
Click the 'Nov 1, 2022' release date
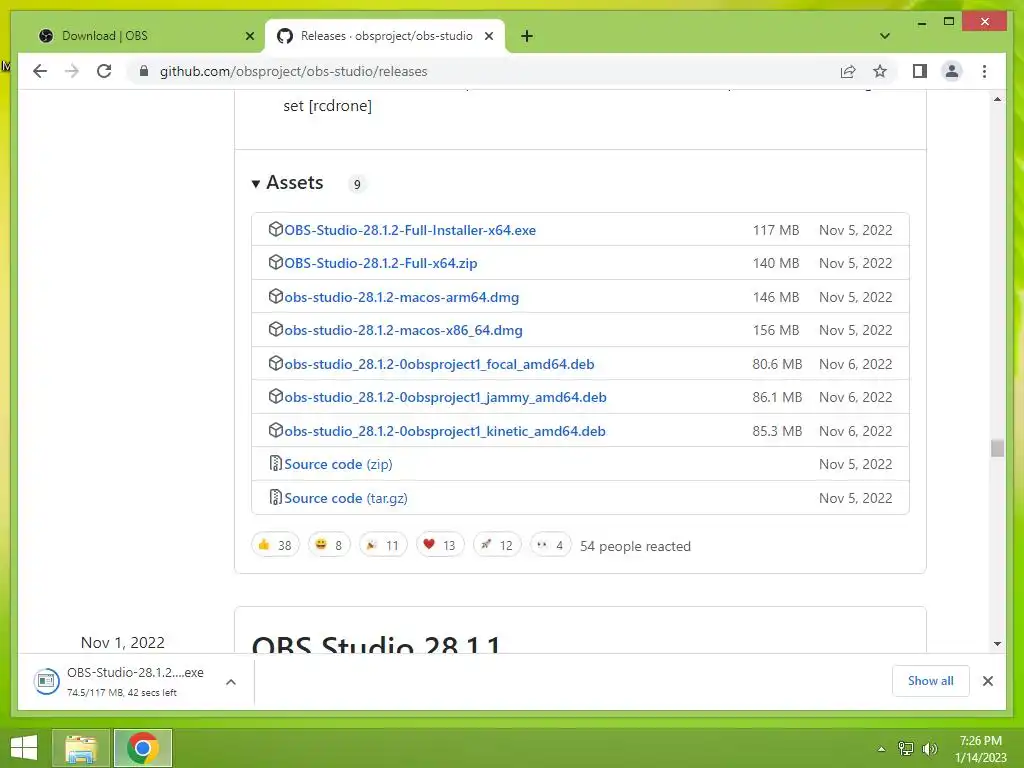pyautogui.click(x=122, y=643)
